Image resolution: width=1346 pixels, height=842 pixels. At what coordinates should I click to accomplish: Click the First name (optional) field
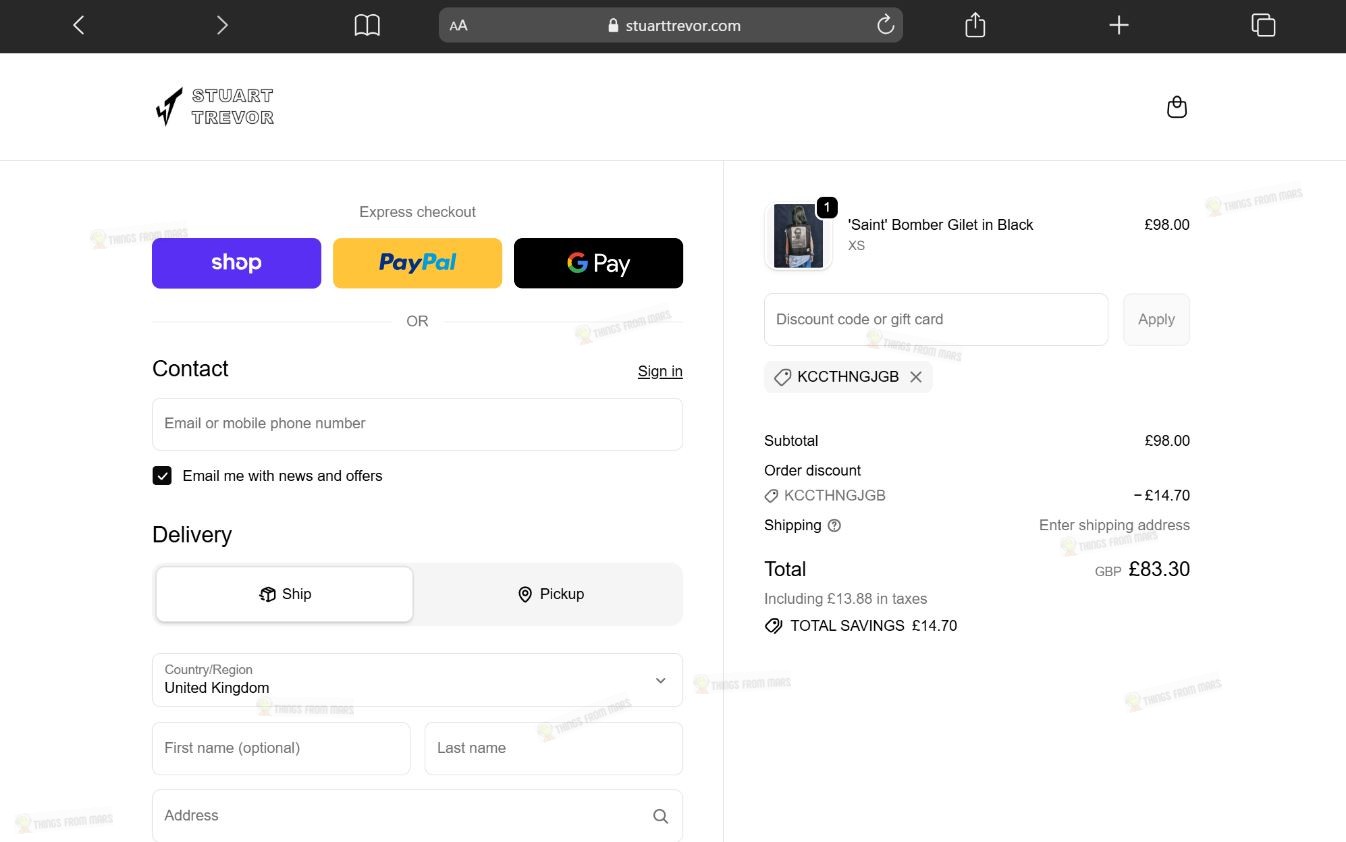click(281, 748)
